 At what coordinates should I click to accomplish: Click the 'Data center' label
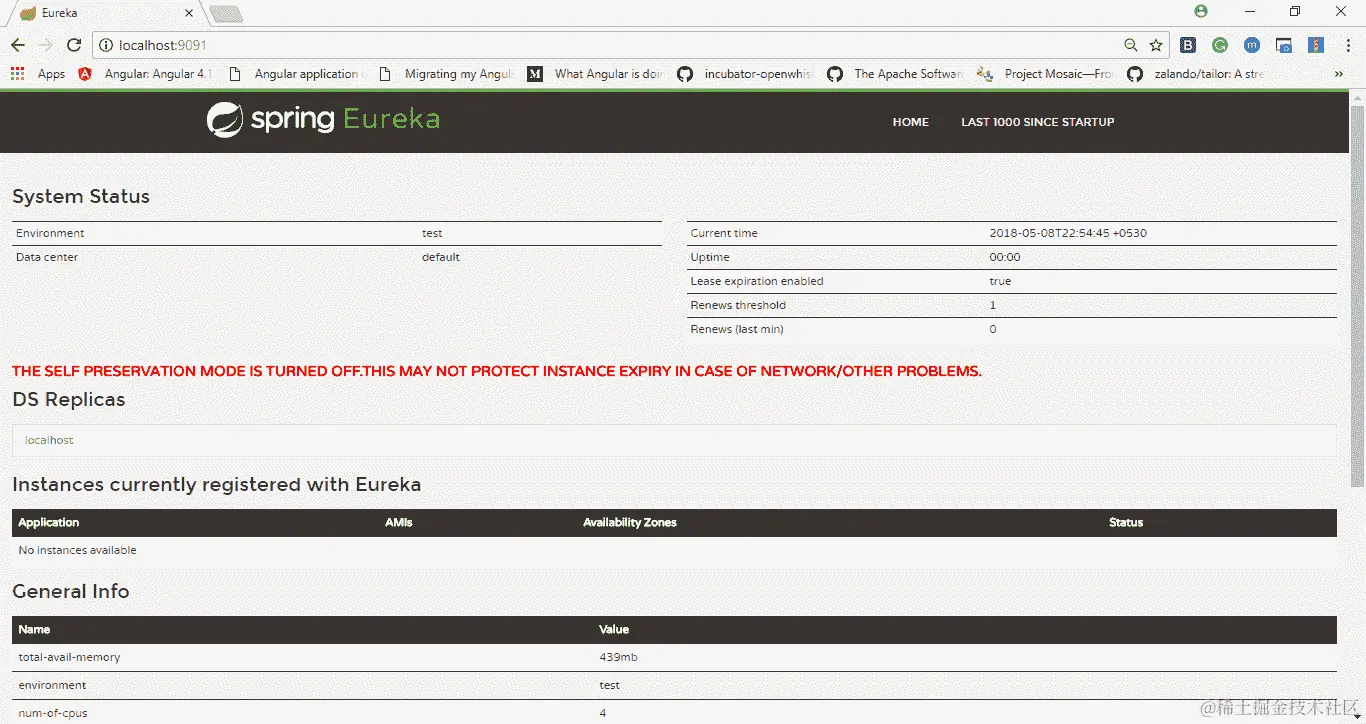tap(47, 257)
